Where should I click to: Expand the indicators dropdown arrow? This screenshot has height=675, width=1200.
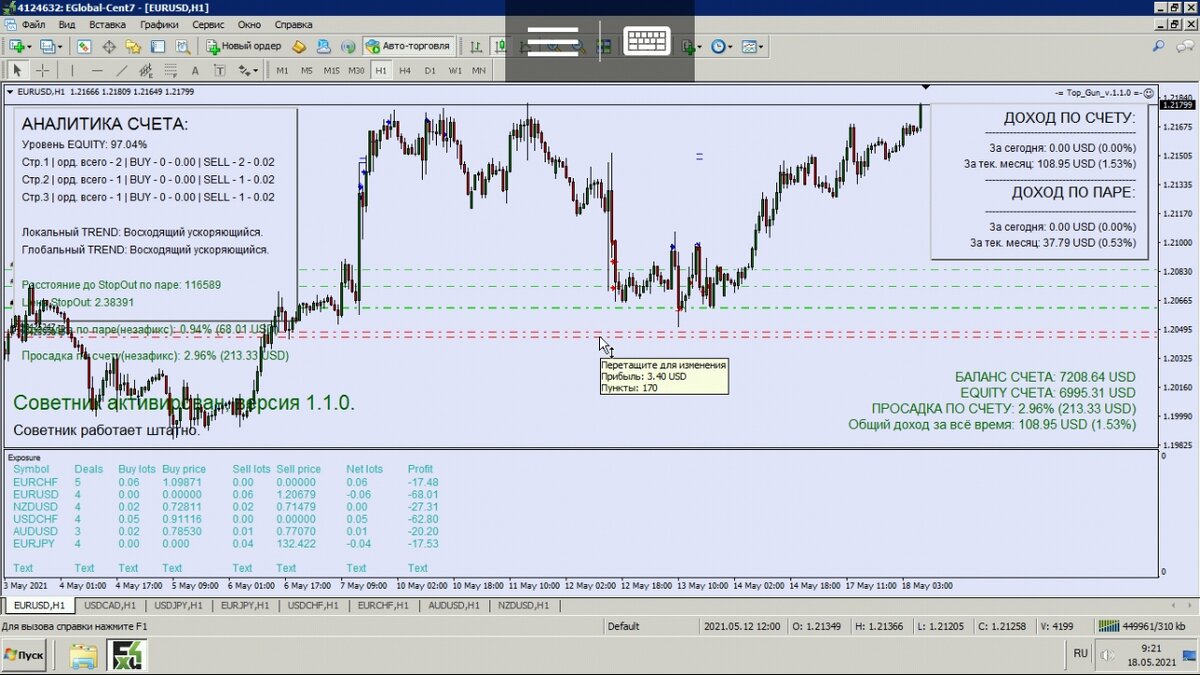point(701,46)
